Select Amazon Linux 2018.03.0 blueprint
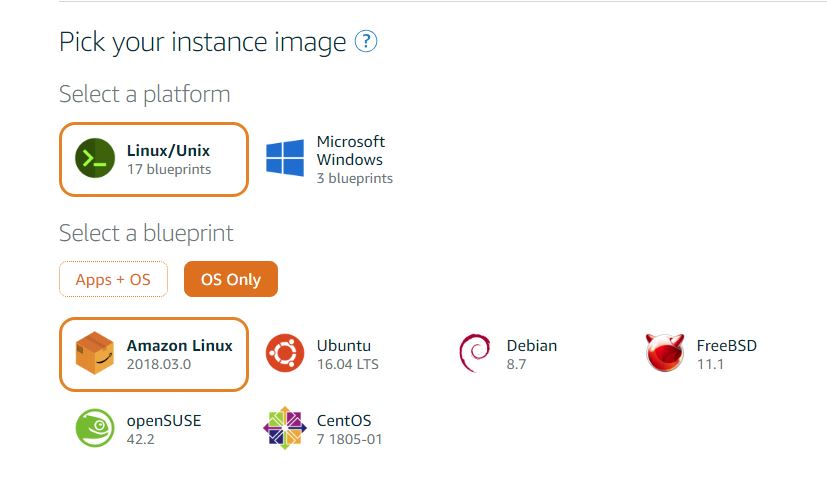827x485 pixels. (x=153, y=354)
